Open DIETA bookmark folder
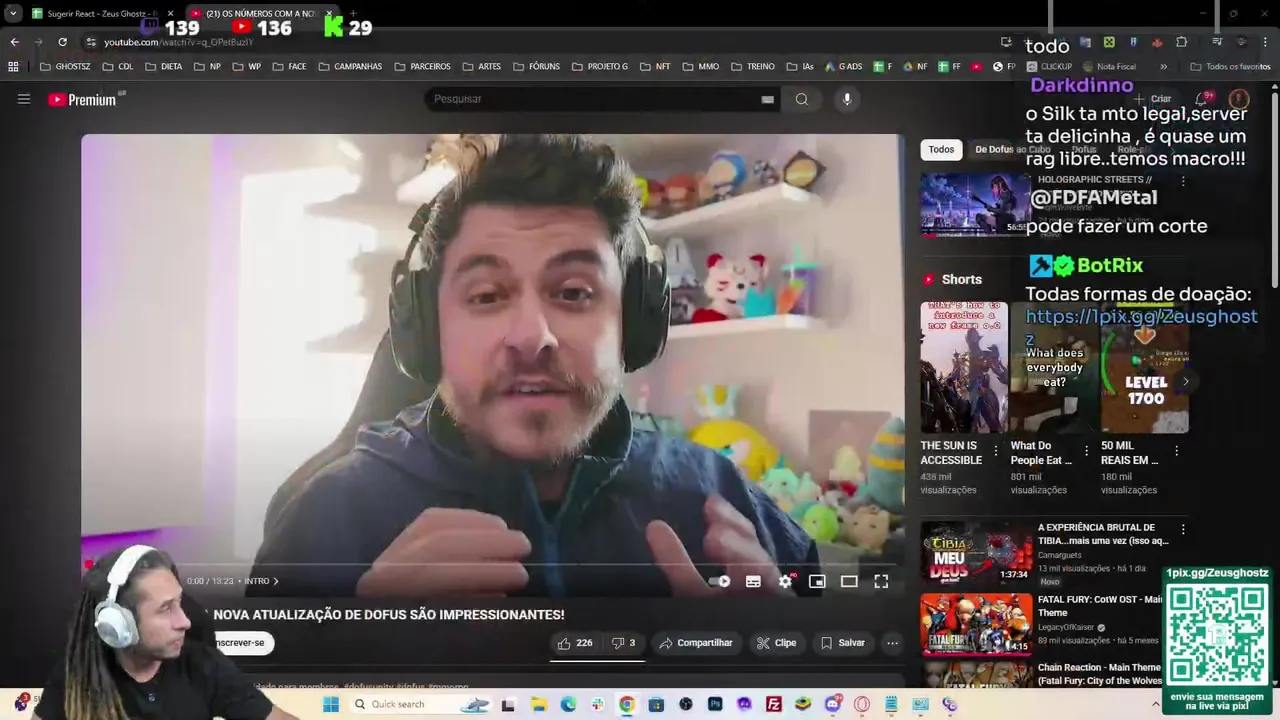1280x720 pixels. point(164,66)
